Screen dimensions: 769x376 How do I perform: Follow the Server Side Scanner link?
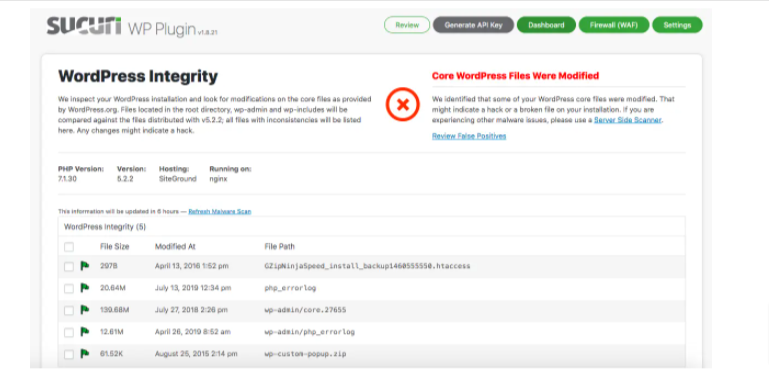tap(628, 120)
